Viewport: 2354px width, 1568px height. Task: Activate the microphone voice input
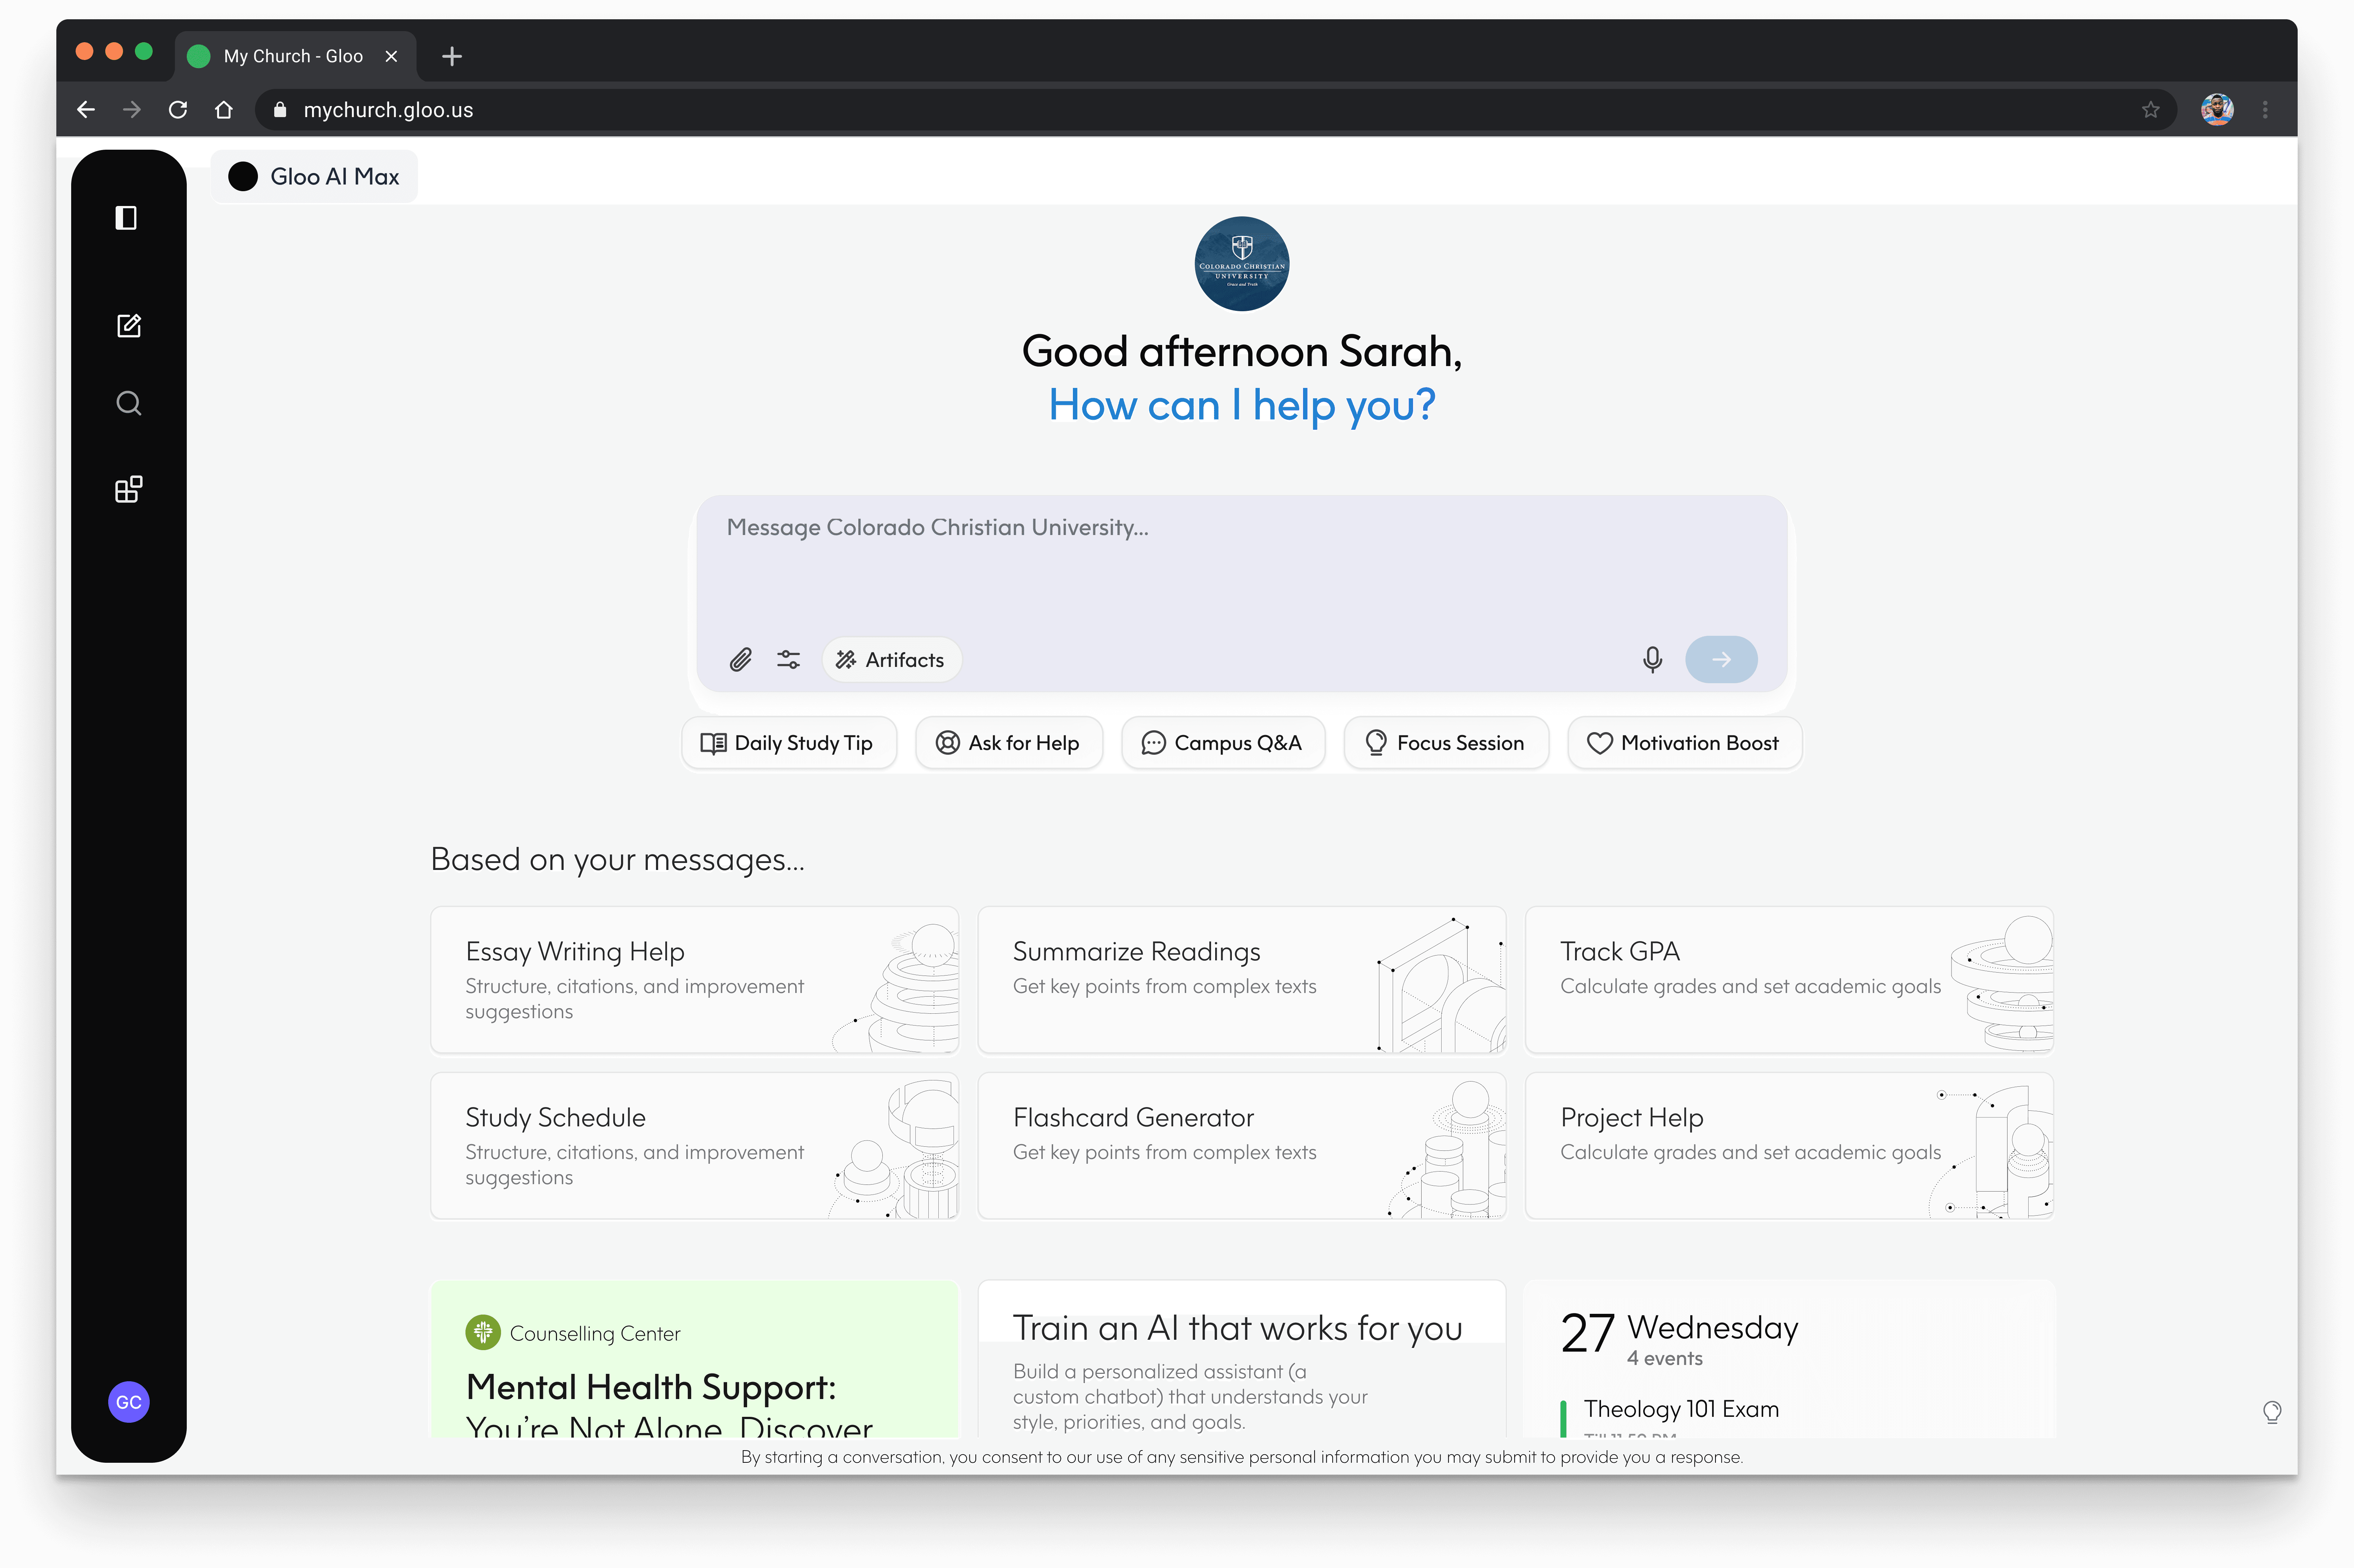[1652, 660]
